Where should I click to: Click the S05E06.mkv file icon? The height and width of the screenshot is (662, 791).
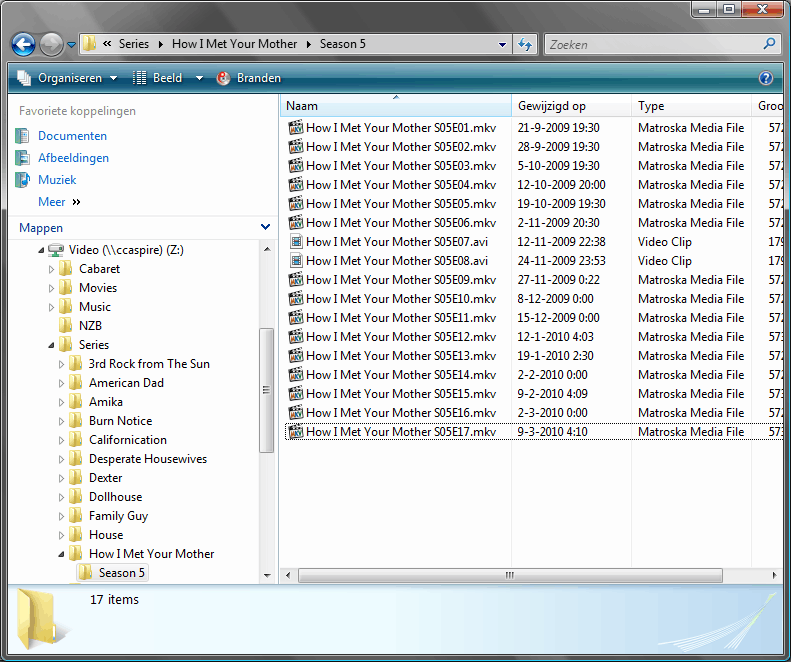pos(296,223)
